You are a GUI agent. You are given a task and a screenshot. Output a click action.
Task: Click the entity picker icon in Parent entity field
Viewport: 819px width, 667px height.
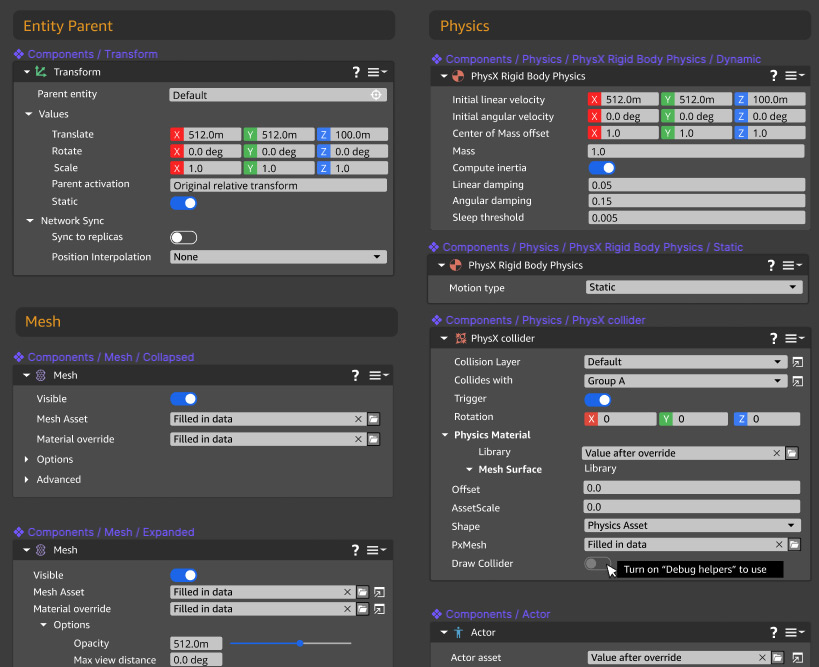pyautogui.click(x=376, y=93)
